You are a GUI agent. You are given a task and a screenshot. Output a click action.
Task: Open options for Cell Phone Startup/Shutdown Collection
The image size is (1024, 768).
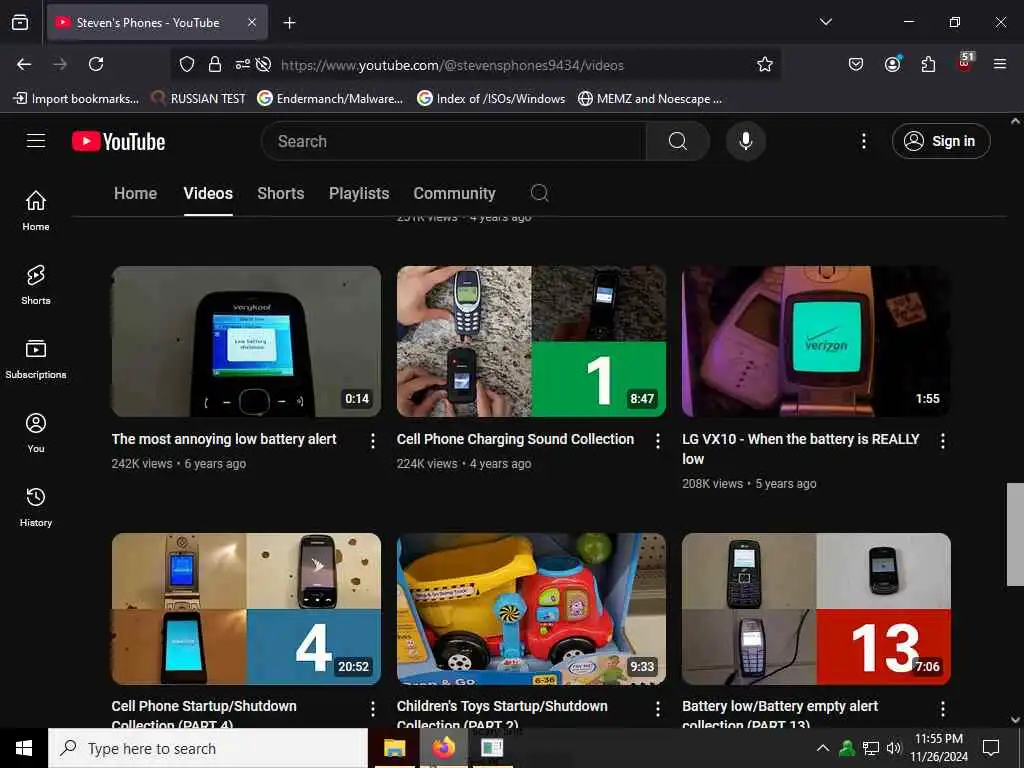[x=373, y=709]
